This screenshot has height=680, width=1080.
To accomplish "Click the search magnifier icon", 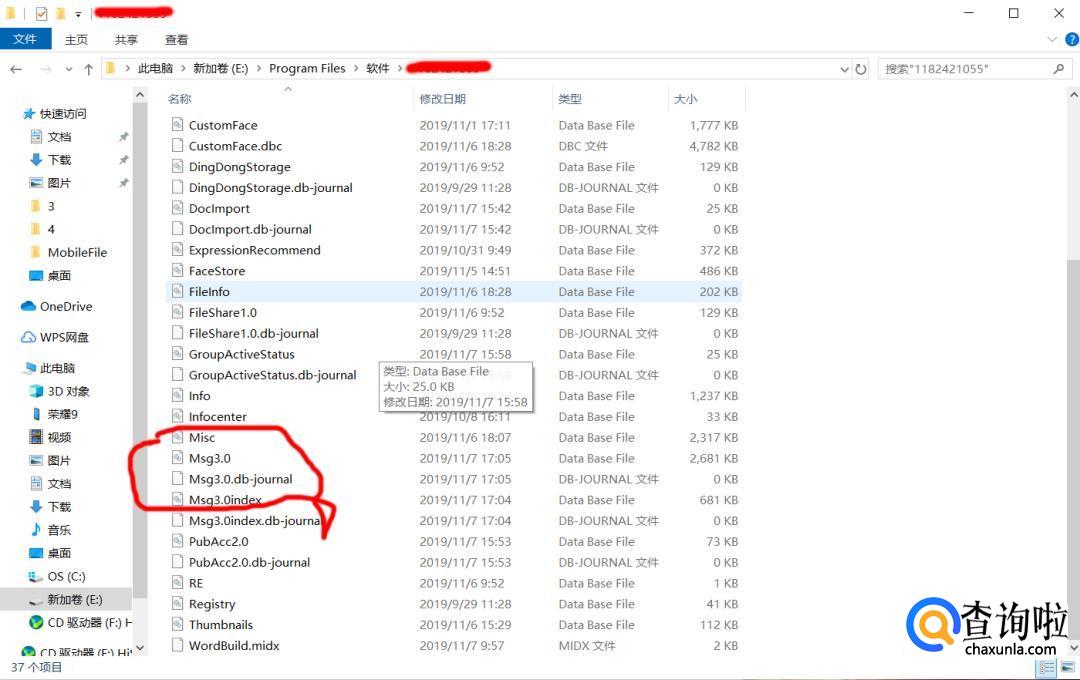I will tap(1059, 69).
